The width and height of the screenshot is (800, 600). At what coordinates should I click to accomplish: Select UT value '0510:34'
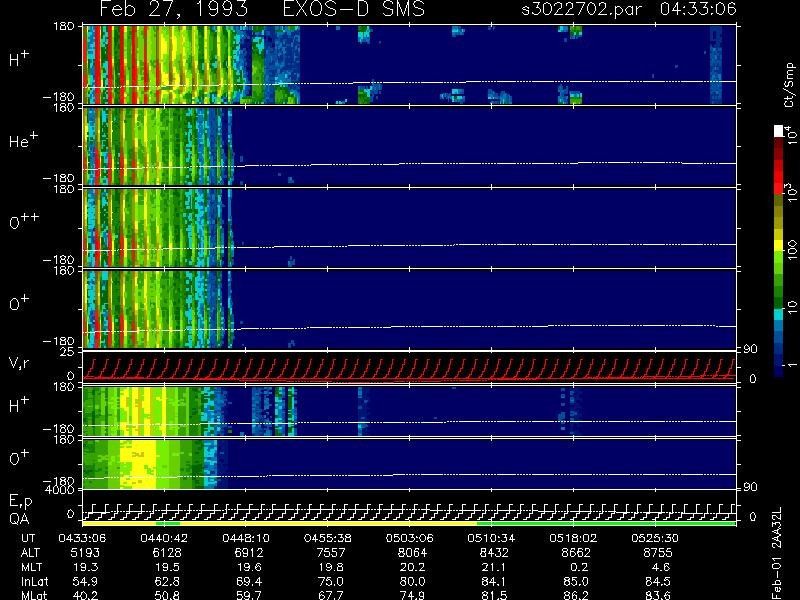(x=491, y=538)
